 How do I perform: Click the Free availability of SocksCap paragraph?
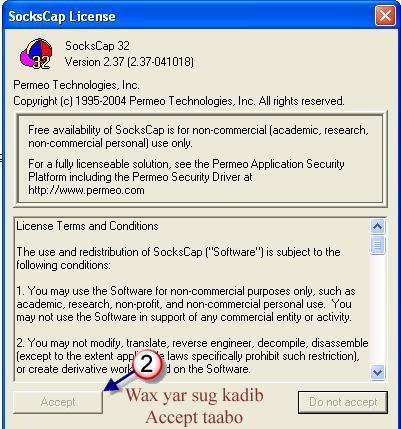(x=198, y=136)
